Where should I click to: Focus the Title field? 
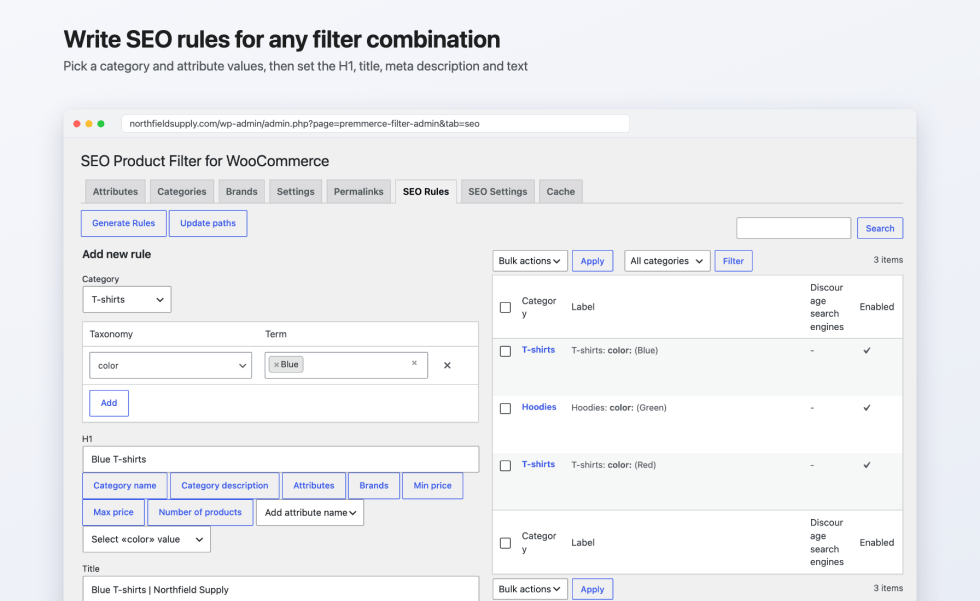pyautogui.click(x=281, y=589)
